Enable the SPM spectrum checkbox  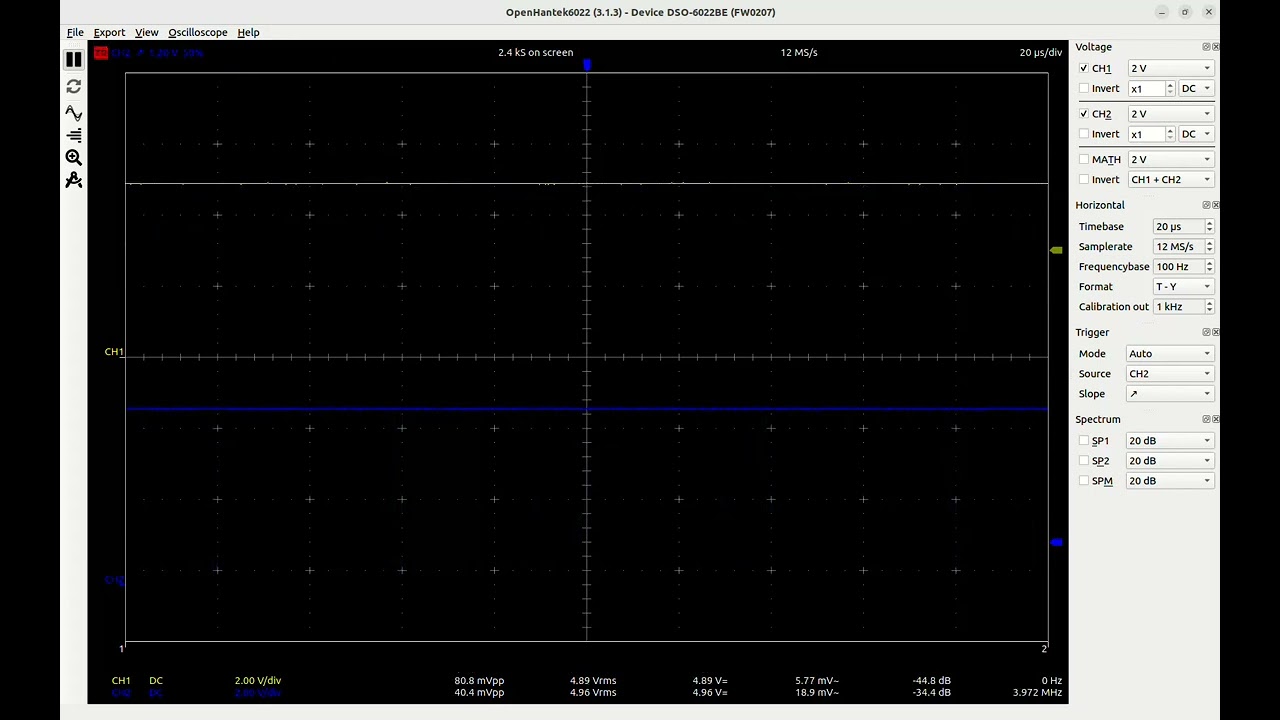[1084, 481]
